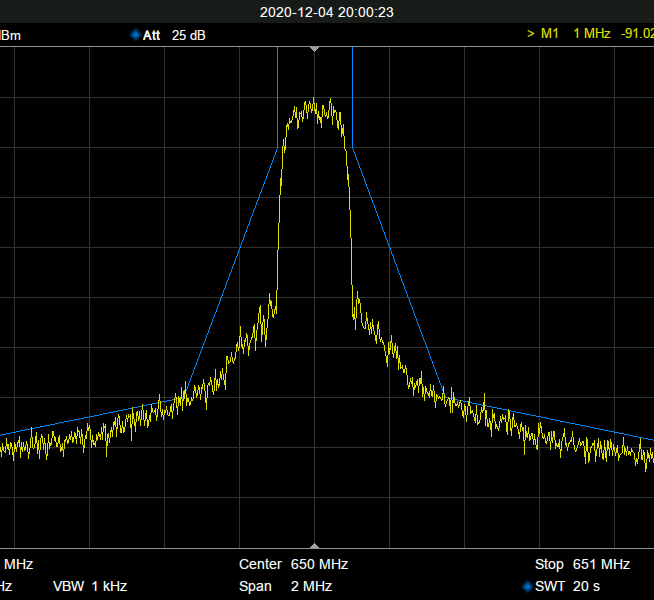Image resolution: width=654 pixels, height=600 pixels.
Task: Click the marker frequency 1 MHz readout
Action: pyautogui.click(x=592, y=33)
